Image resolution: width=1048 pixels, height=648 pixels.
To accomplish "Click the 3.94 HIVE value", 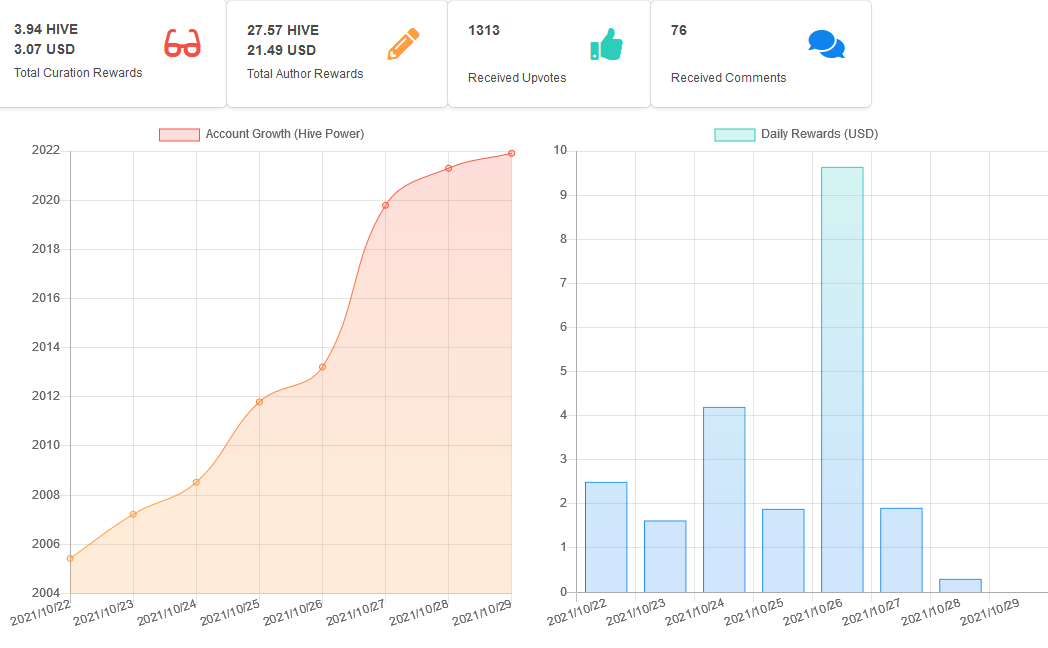I will [x=46, y=29].
